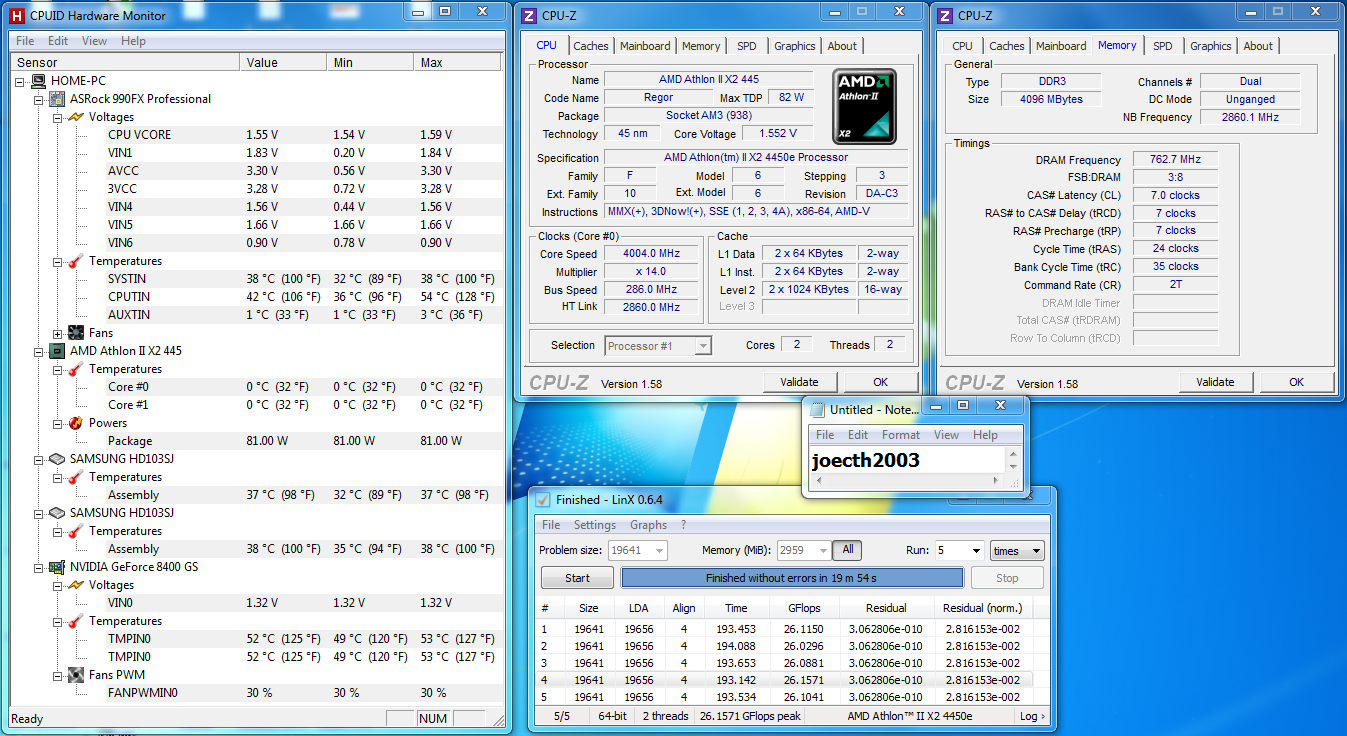Image resolution: width=1347 pixels, height=736 pixels.
Task: Select the Package power row
Action: (x=254, y=441)
